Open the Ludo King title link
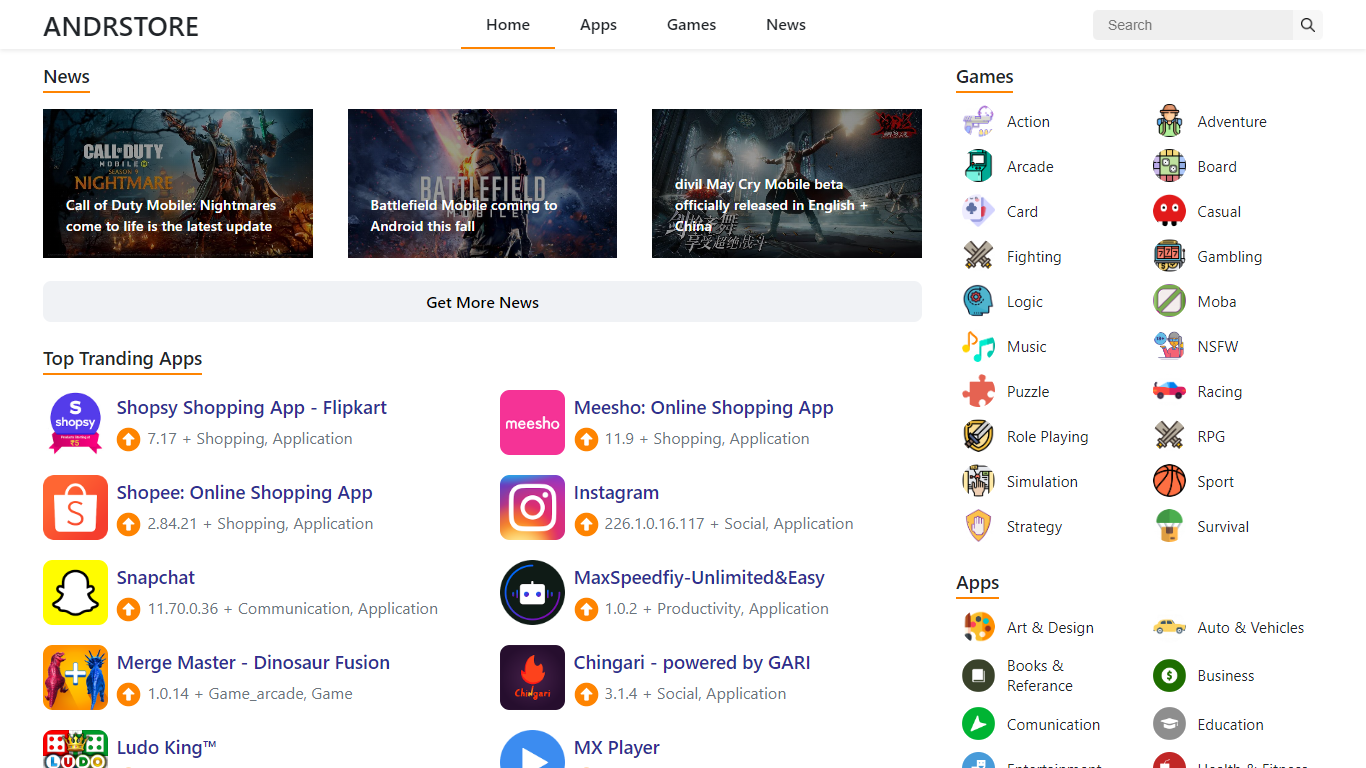The height and width of the screenshot is (768, 1366). pyautogui.click(x=167, y=747)
